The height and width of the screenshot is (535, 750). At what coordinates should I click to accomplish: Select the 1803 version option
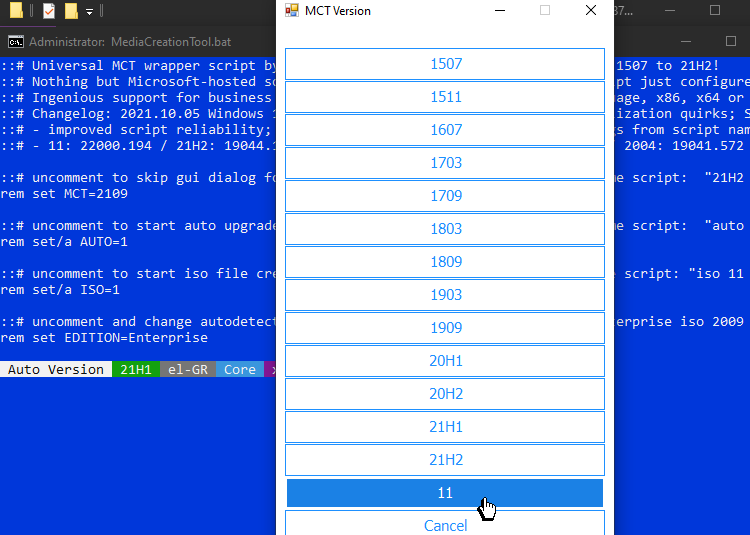[445, 229]
